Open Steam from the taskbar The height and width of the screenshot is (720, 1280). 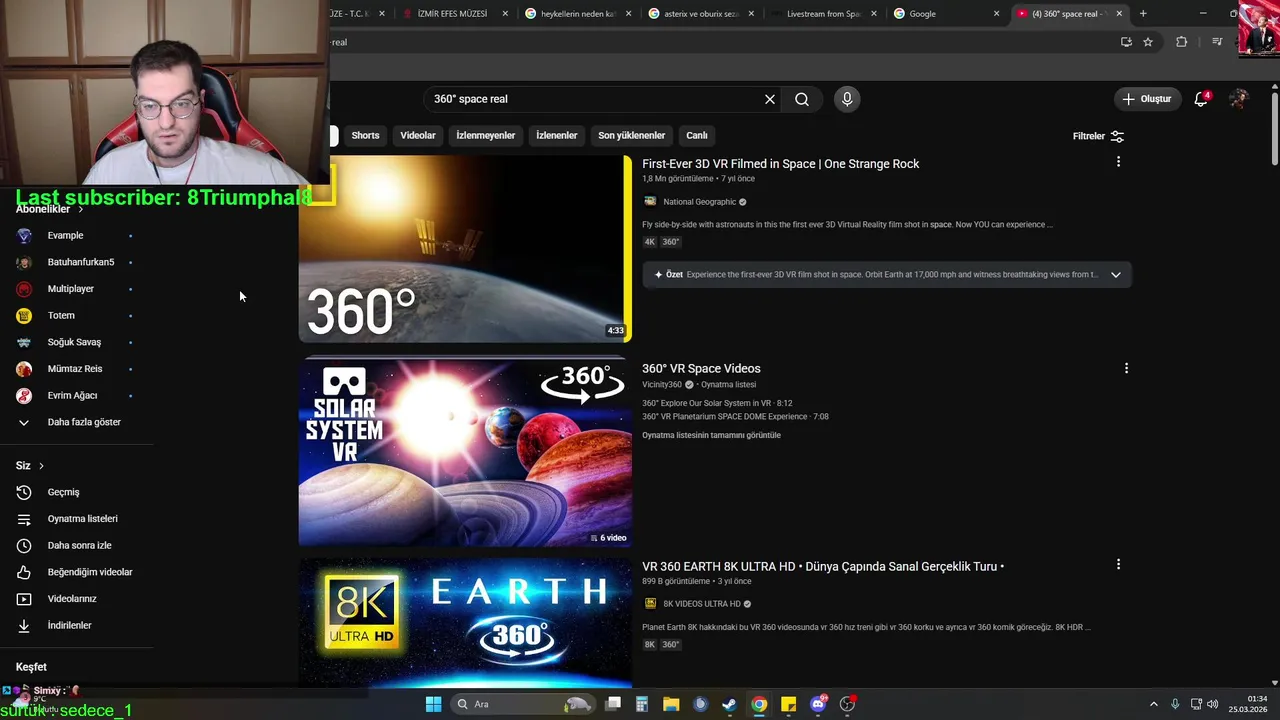tap(730, 704)
